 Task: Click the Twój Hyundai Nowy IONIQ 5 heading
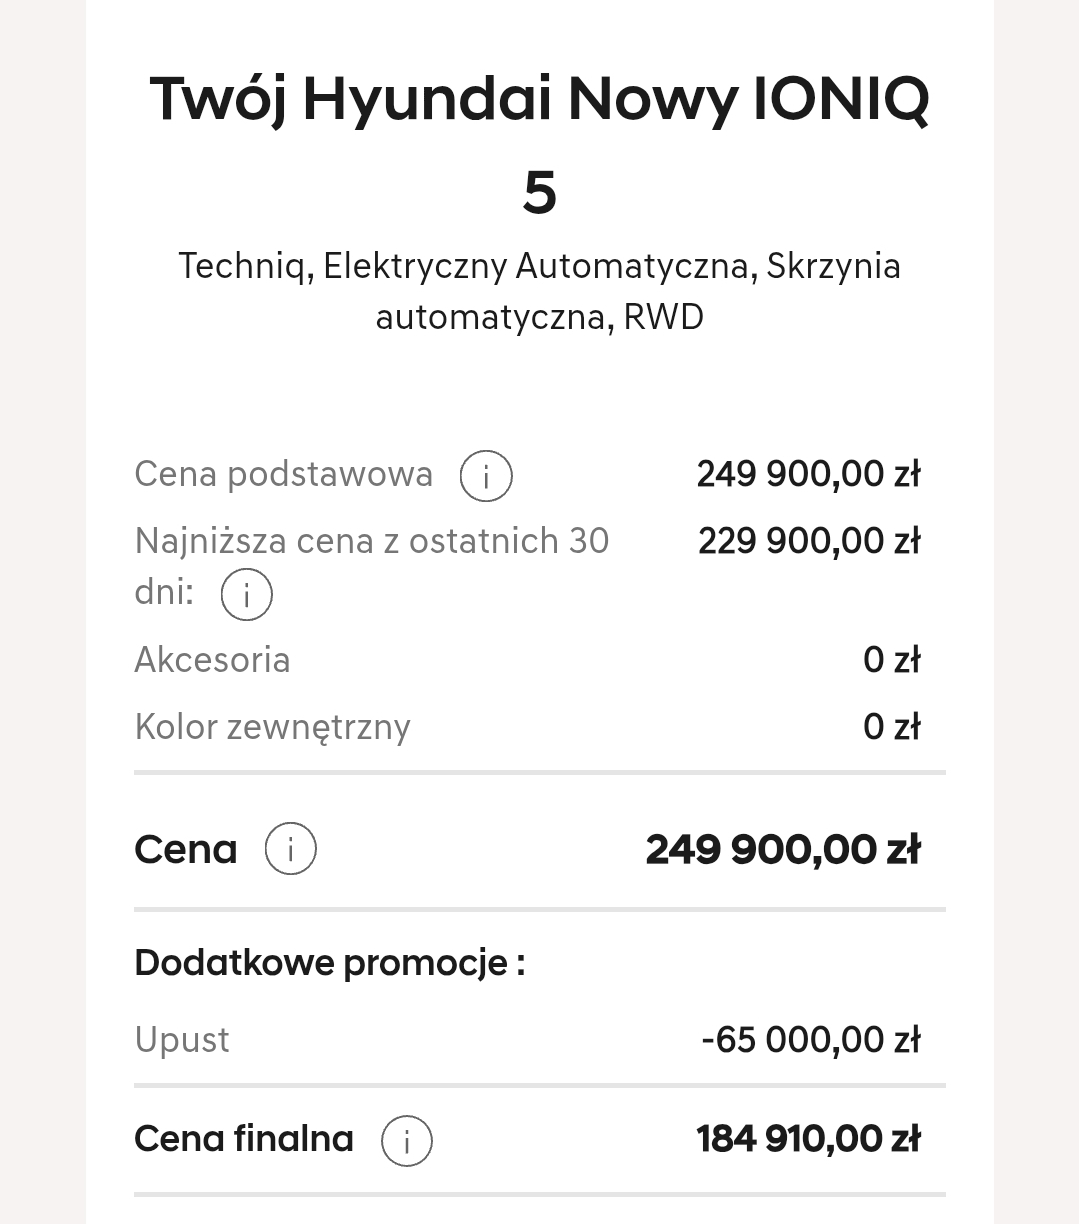click(540, 144)
